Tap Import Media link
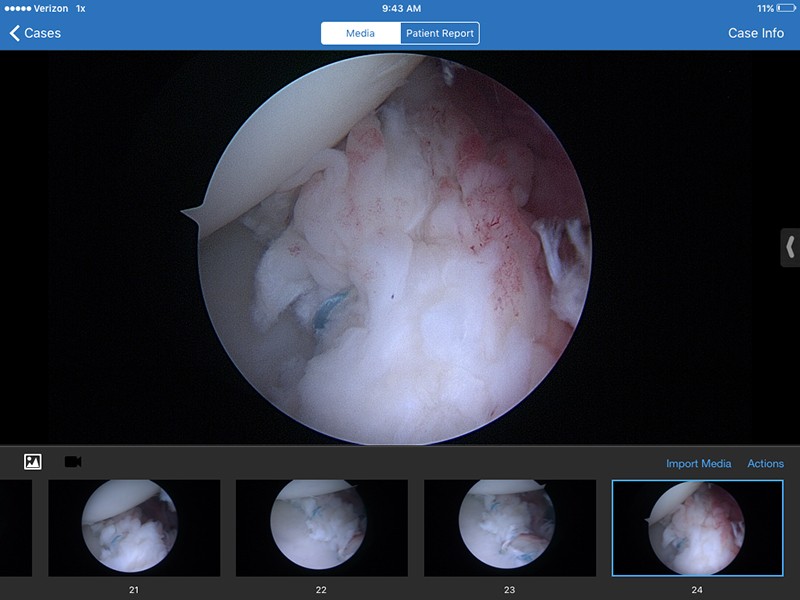The height and width of the screenshot is (600, 800). 698,463
